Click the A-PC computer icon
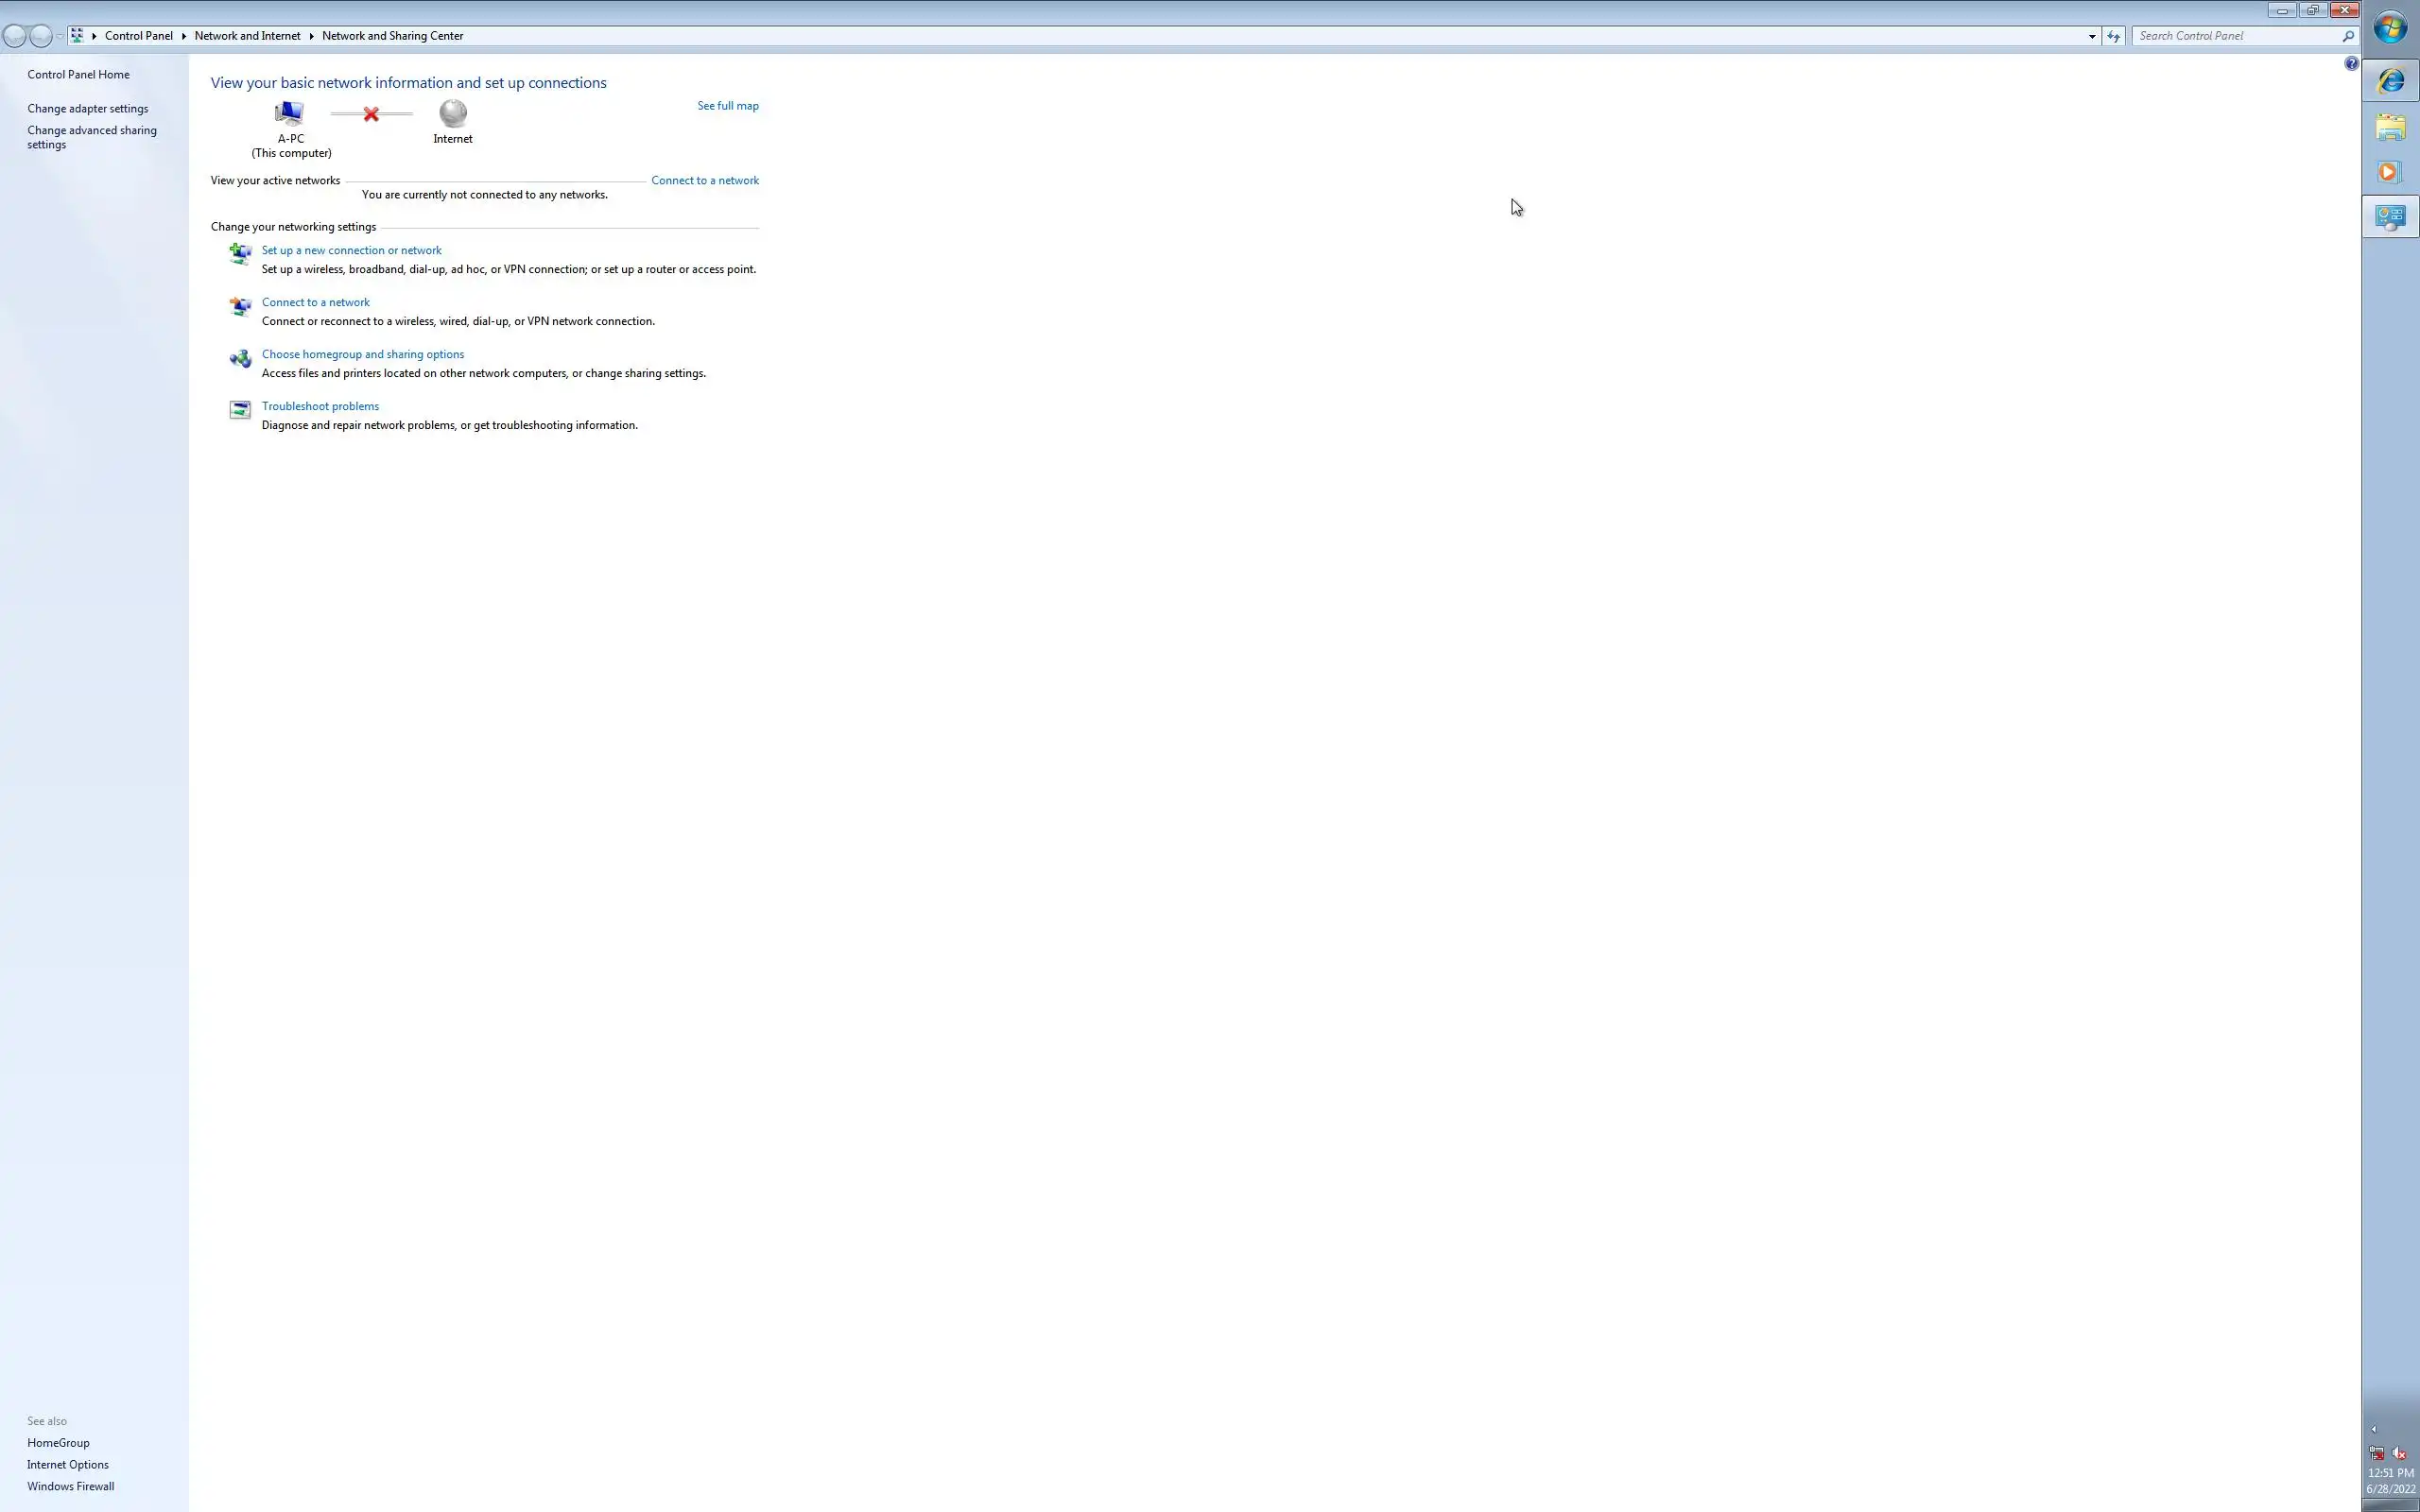The image size is (2420, 1512). (x=289, y=113)
